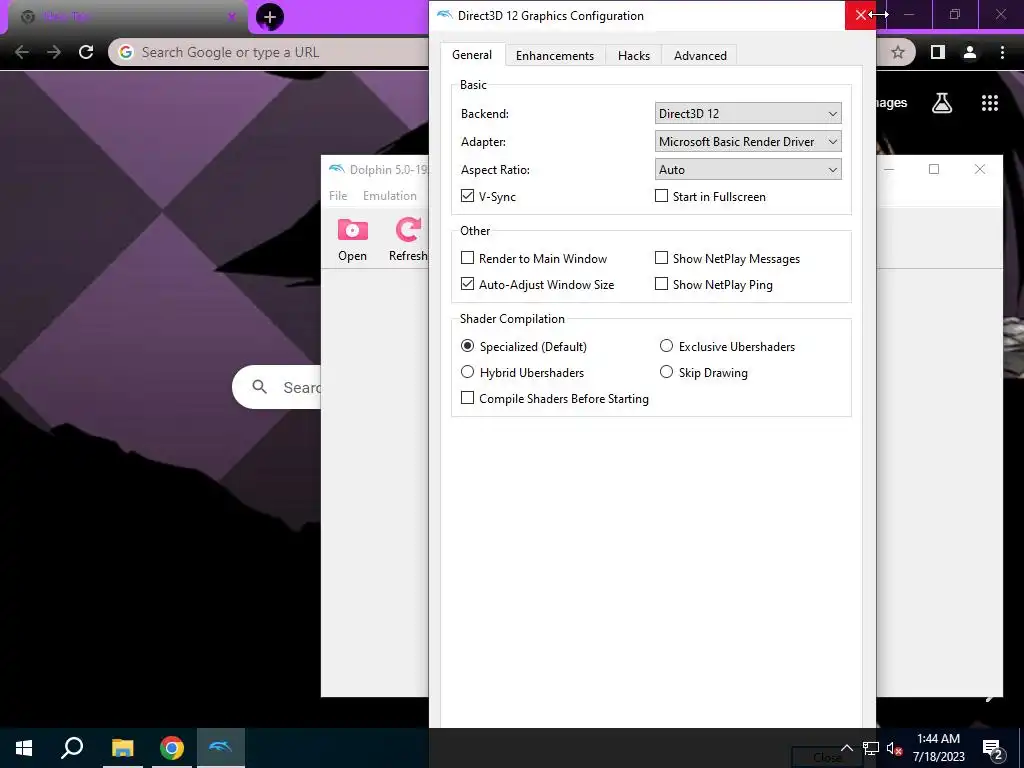Open the Aspect Ratio dropdown
This screenshot has height=768, width=1024.
(748, 170)
